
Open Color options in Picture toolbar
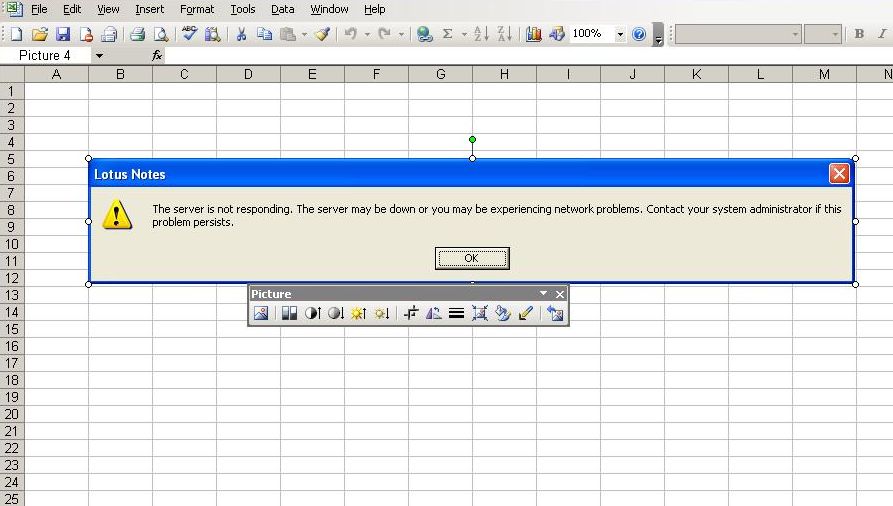(289, 313)
